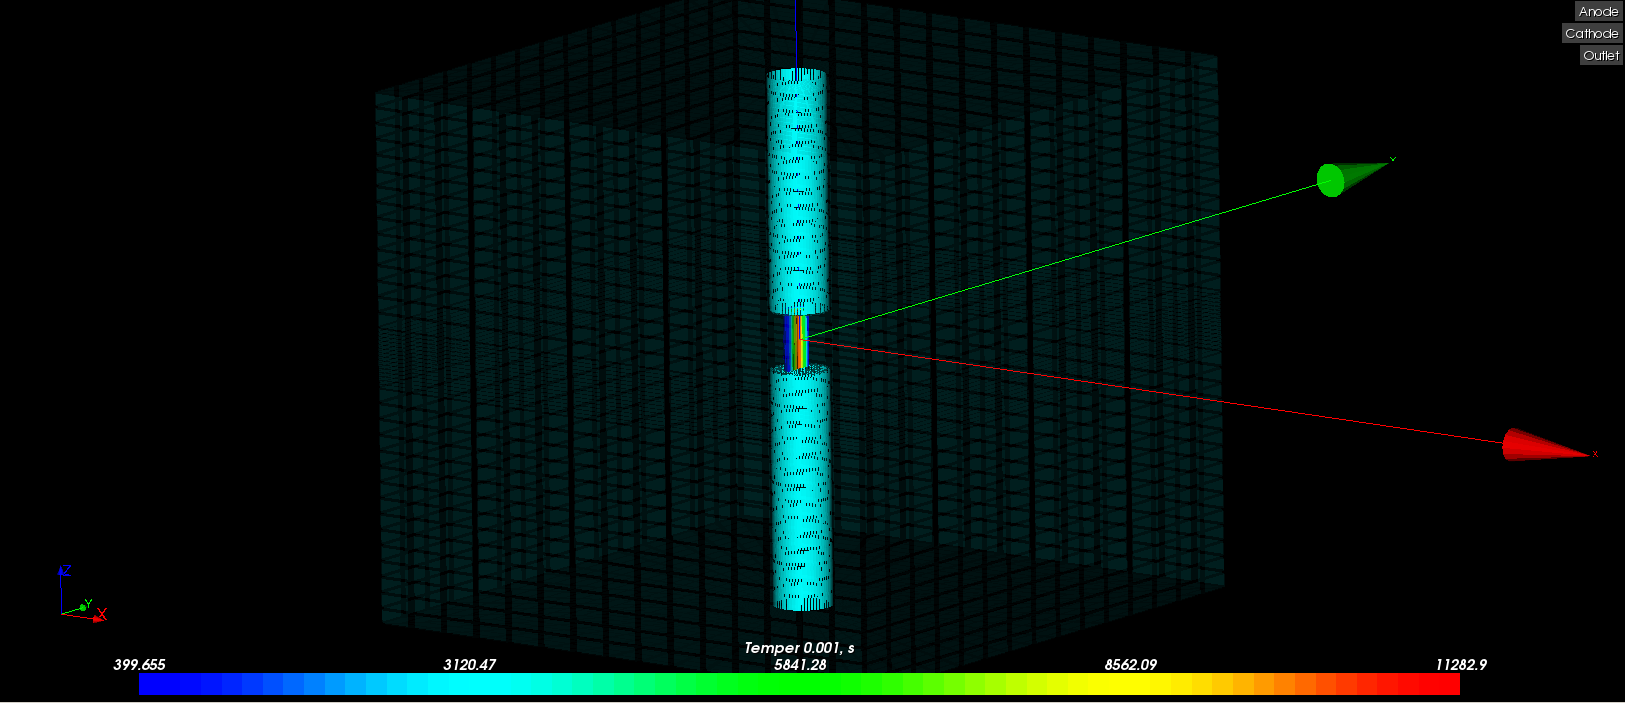Select the upper cyan electrode cylinder

coord(797,190)
